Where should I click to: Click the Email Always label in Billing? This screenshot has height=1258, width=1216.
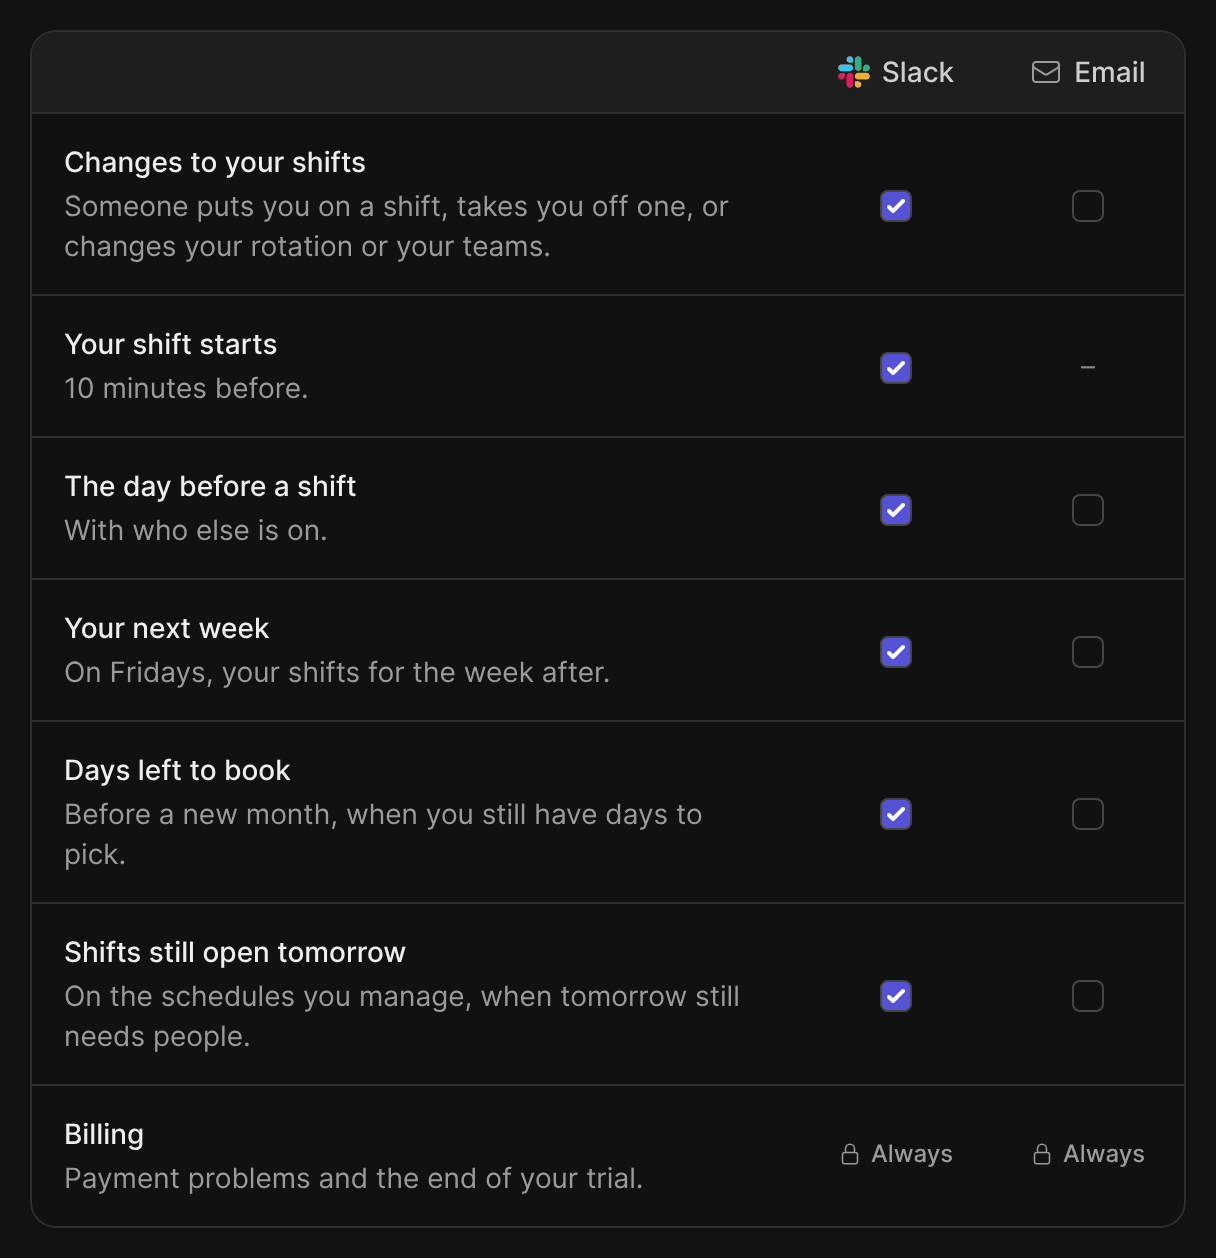[1104, 1154]
